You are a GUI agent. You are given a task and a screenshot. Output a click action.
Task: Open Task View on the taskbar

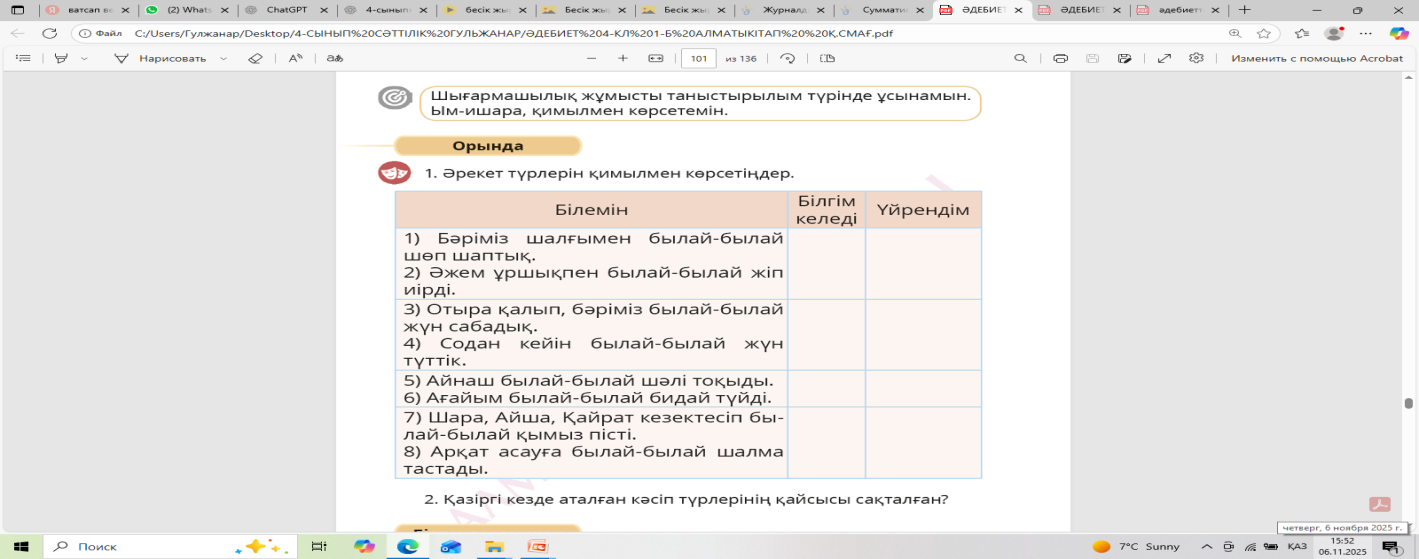click(x=319, y=546)
